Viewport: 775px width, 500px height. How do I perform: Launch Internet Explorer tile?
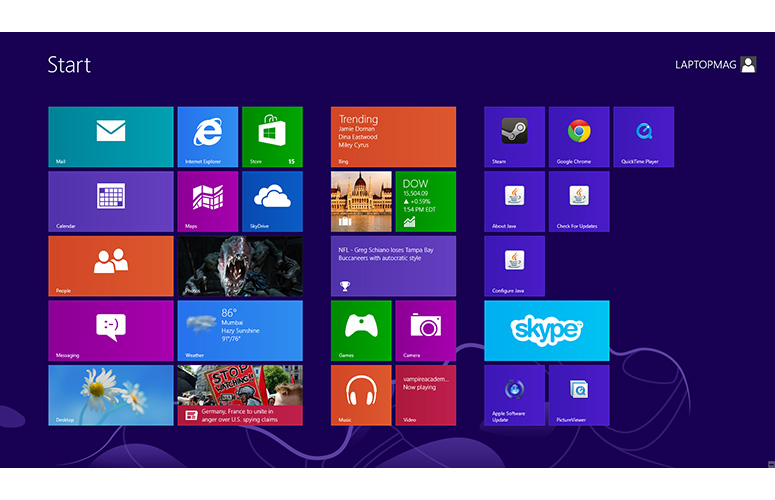[x=208, y=137]
